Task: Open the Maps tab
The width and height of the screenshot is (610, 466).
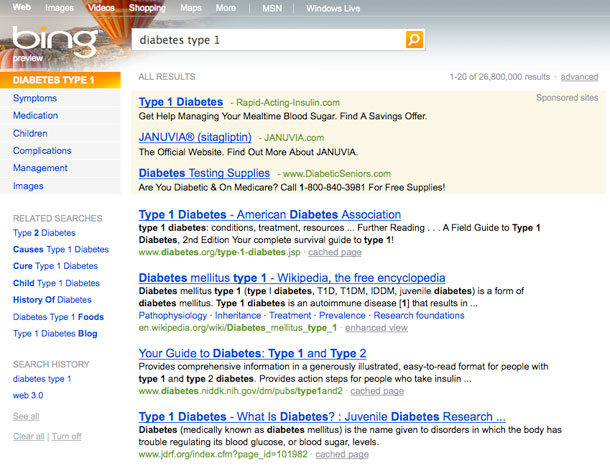Action: tap(190, 8)
